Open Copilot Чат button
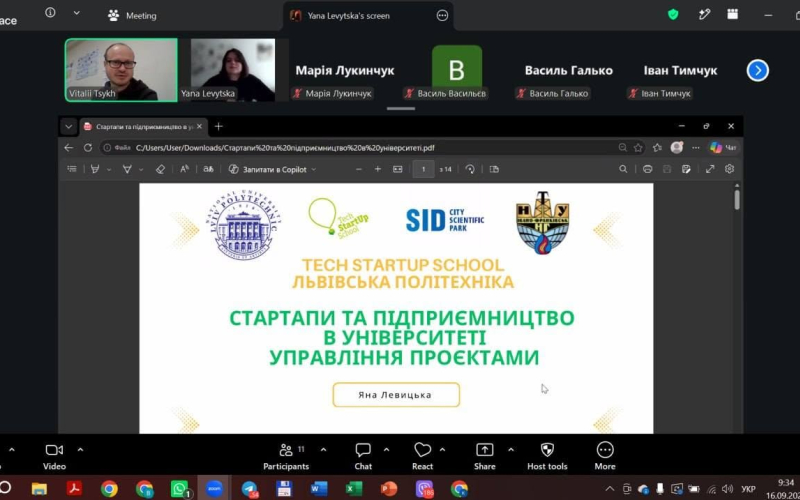Screen dimensions: 800x500 (x=723, y=148)
